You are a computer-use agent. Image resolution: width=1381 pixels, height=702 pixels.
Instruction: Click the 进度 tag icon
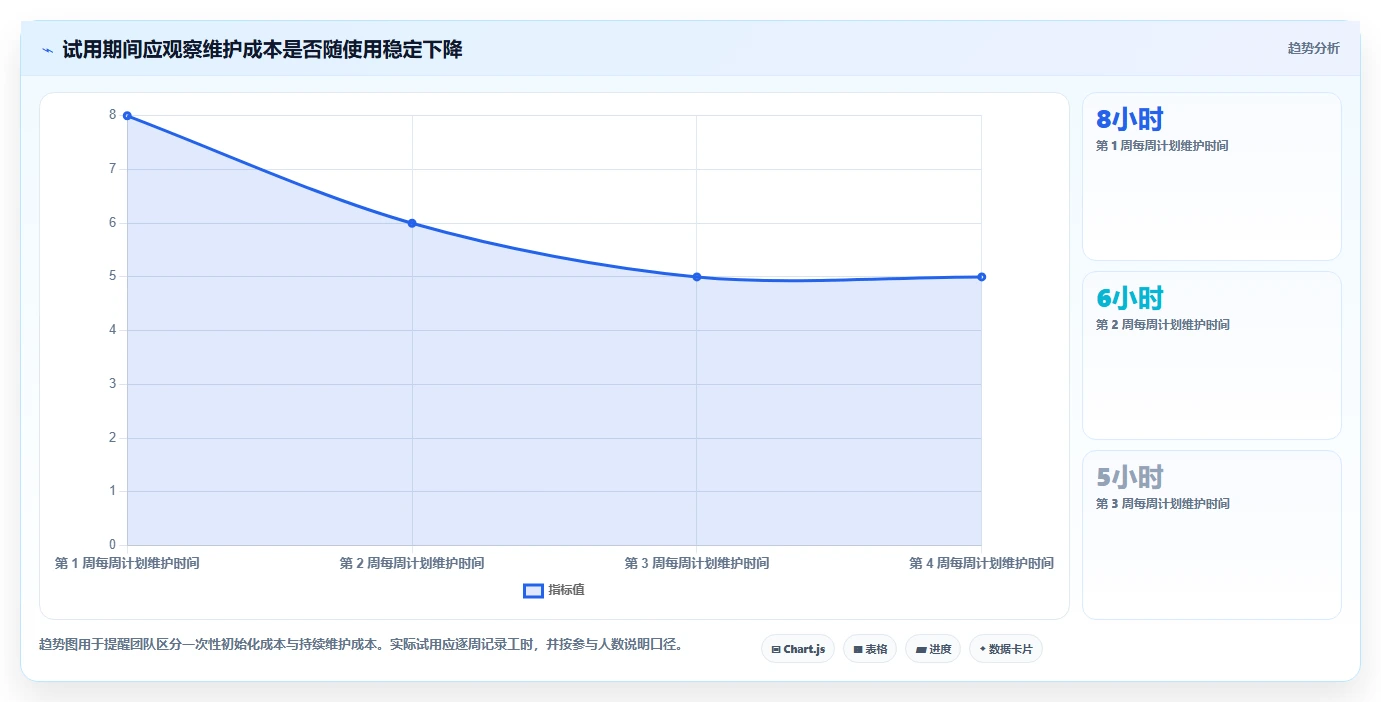point(921,650)
